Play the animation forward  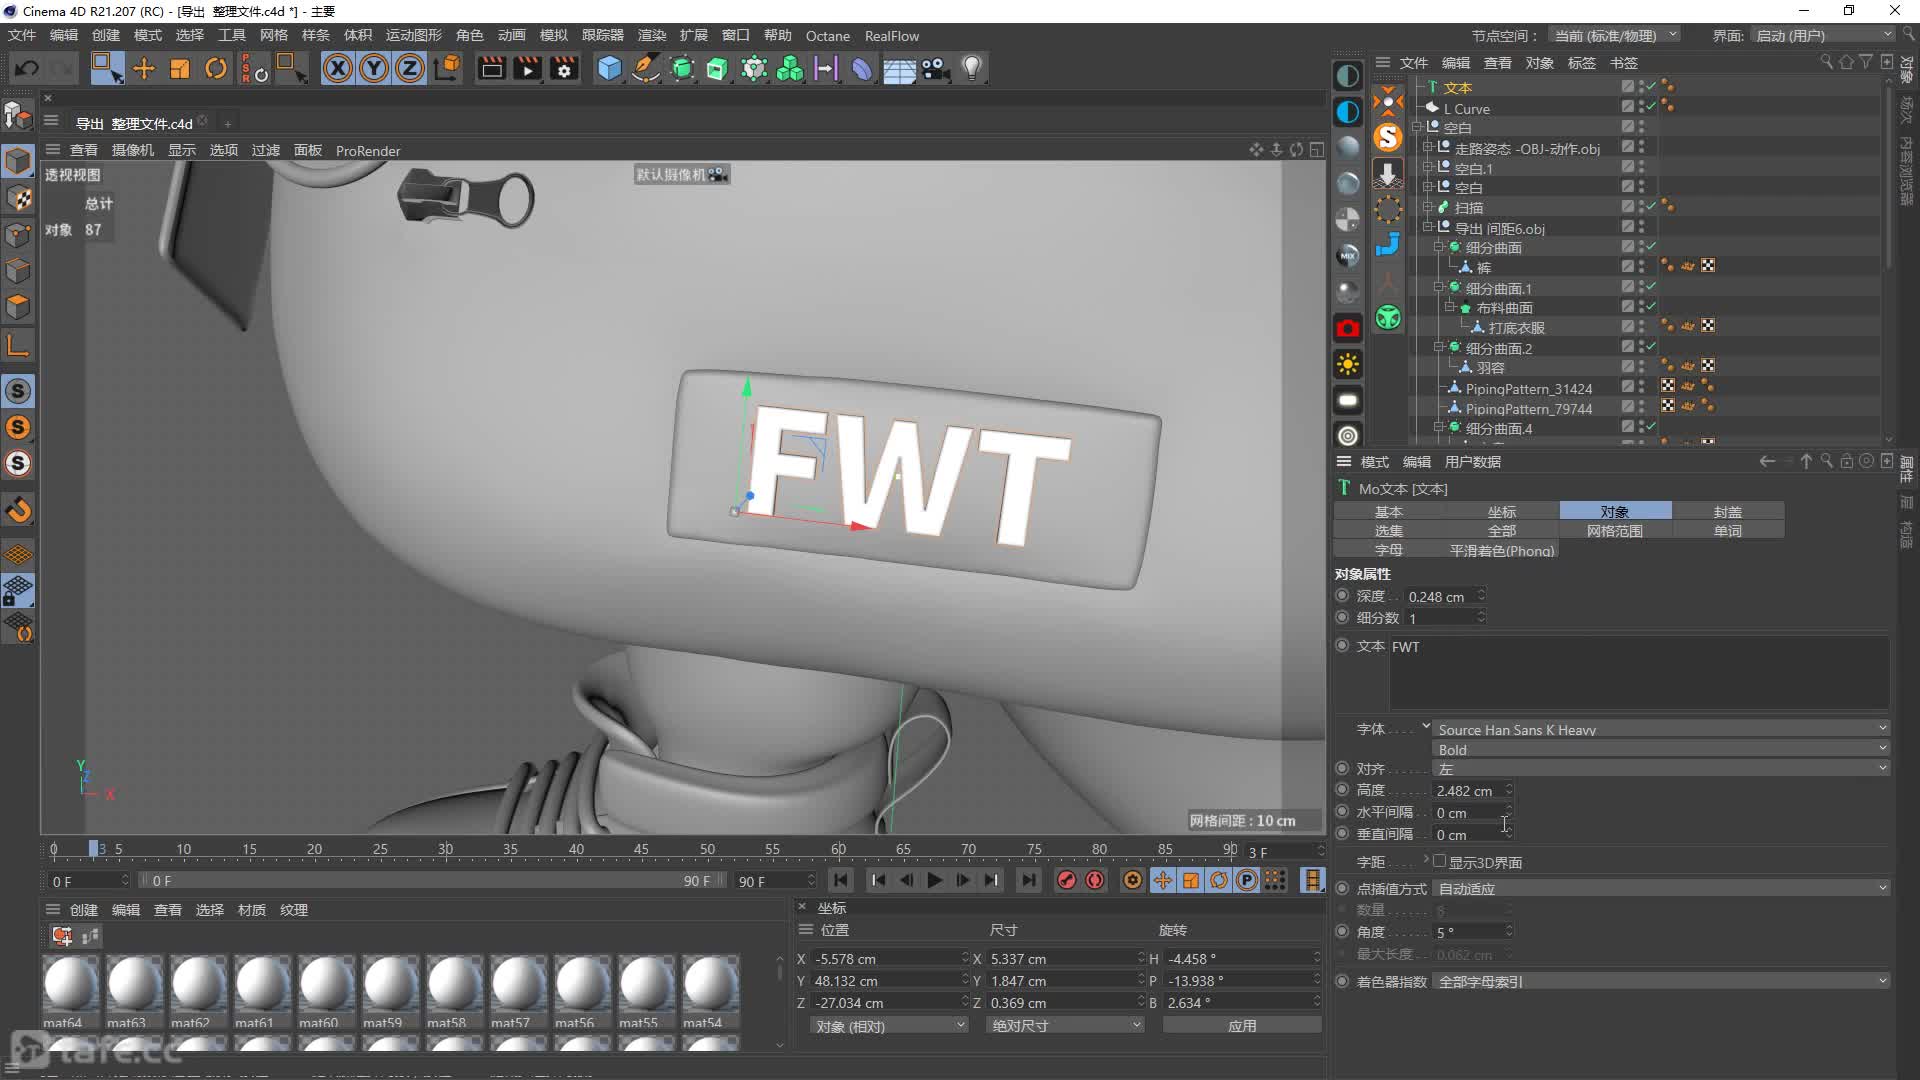tap(934, 880)
